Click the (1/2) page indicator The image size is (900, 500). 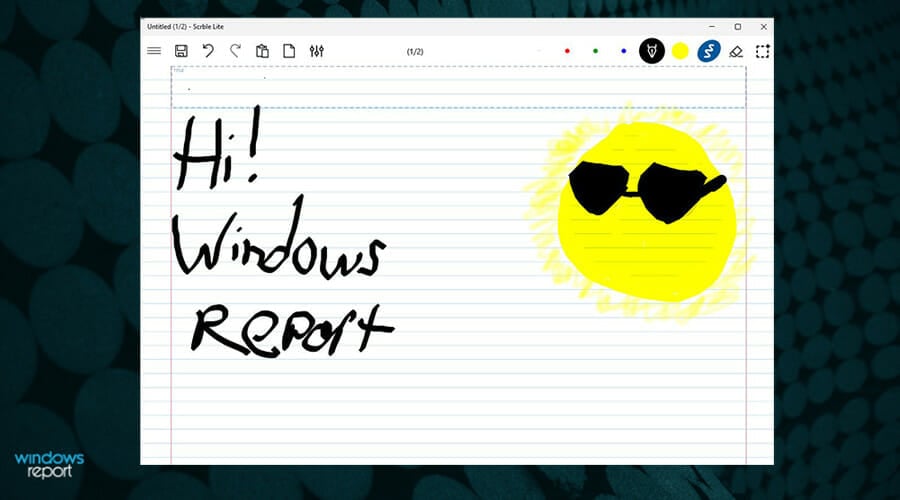pyautogui.click(x=415, y=51)
